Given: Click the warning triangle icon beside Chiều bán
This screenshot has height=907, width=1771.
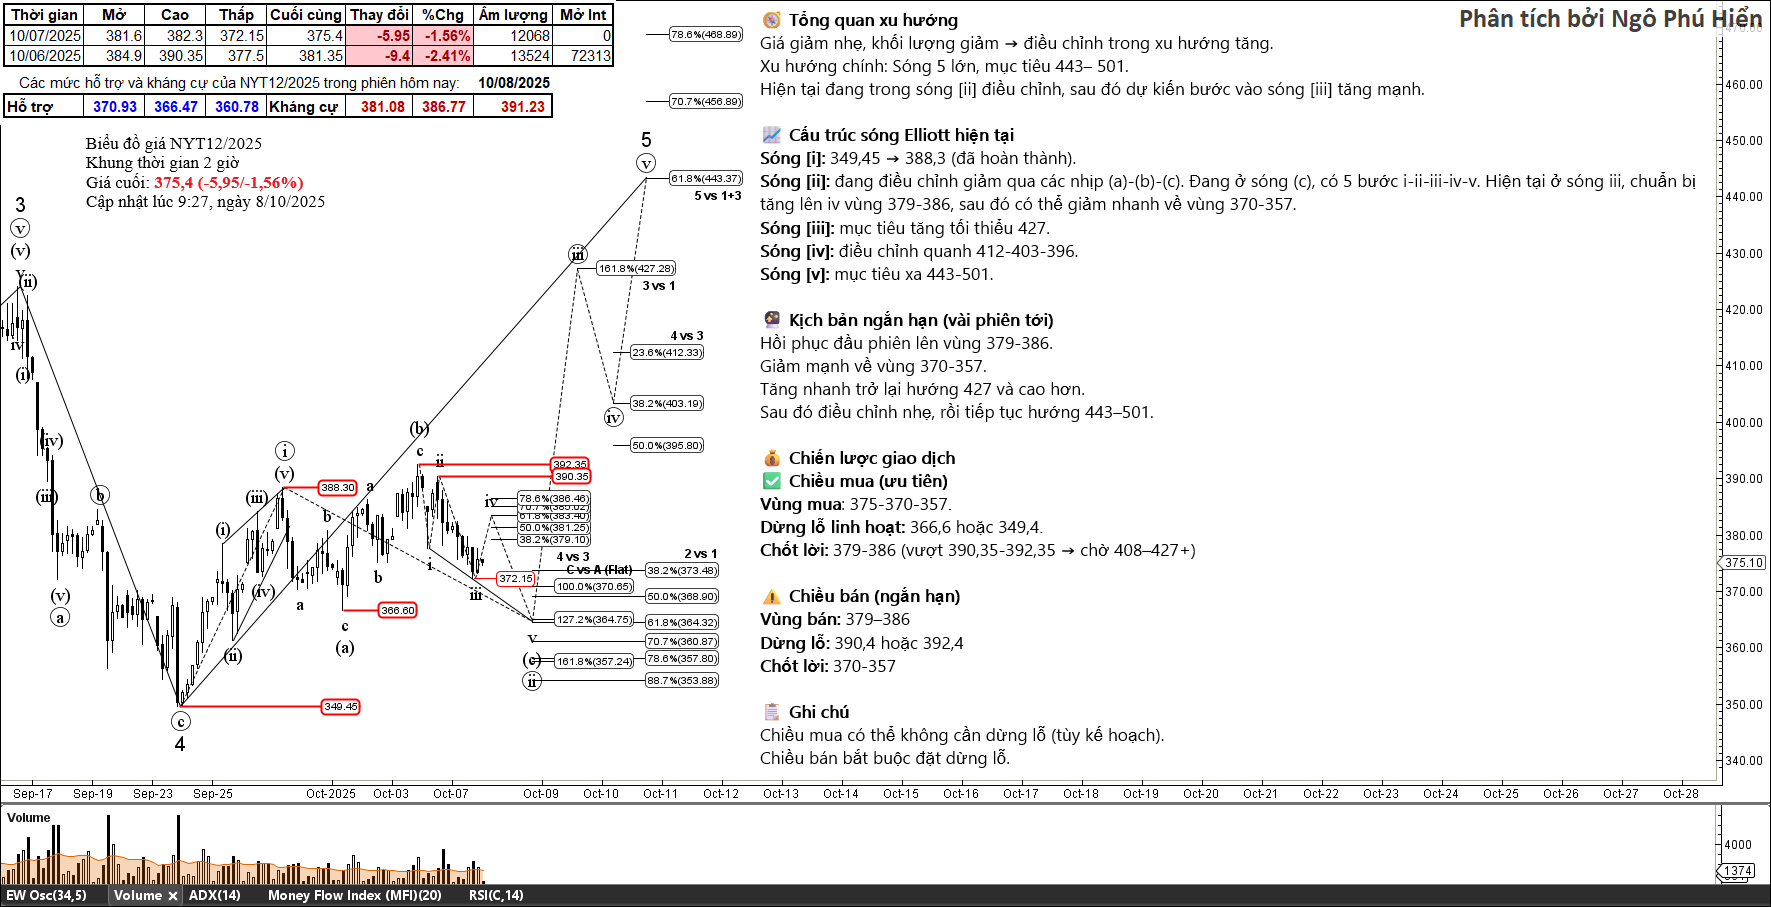Looking at the screenshot, I should click(x=771, y=597).
